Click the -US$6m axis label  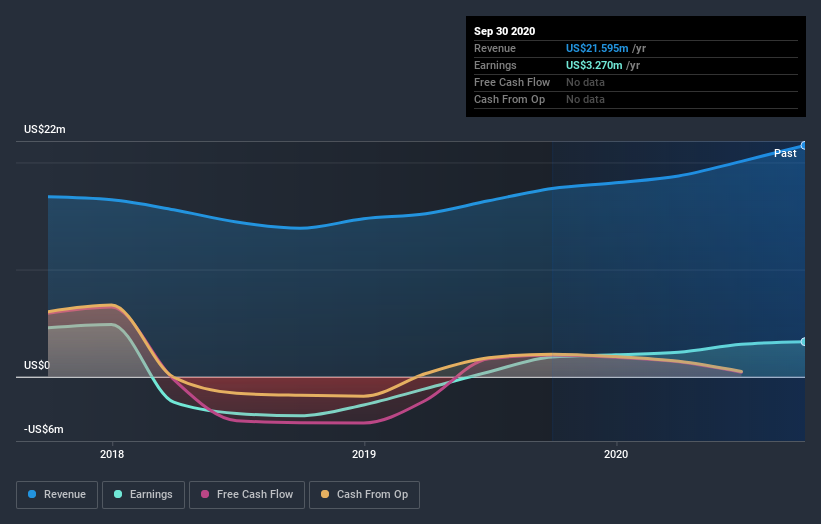pyautogui.click(x=43, y=429)
